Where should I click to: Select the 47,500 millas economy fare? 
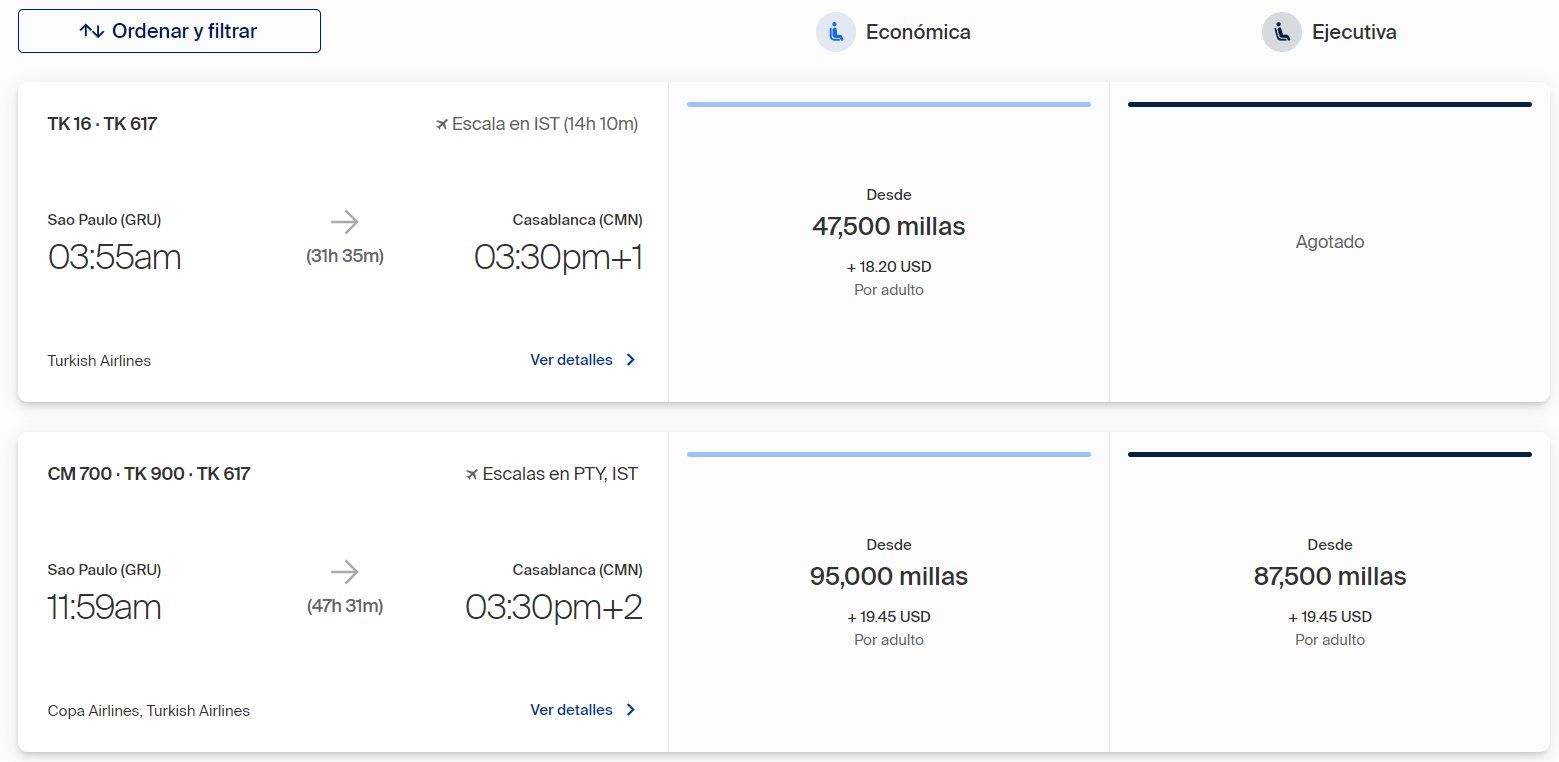tap(889, 242)
